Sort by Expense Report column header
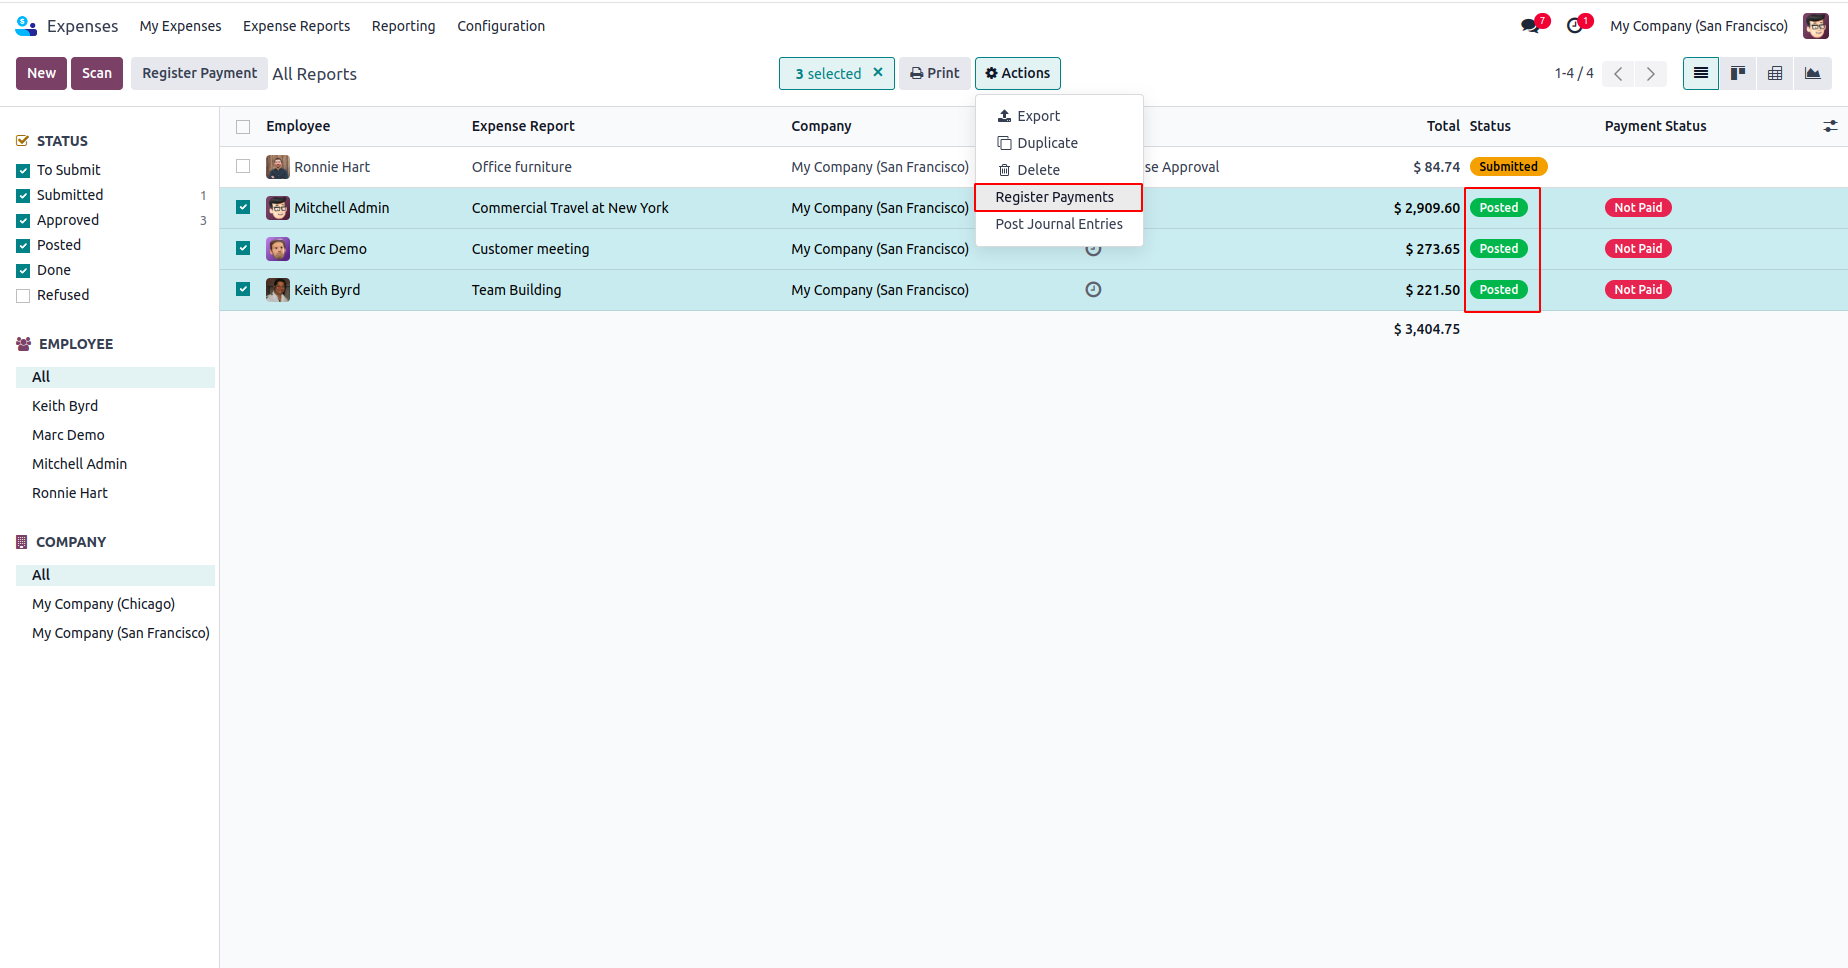The image size is (1848, 968). click(x=523, y=126)
